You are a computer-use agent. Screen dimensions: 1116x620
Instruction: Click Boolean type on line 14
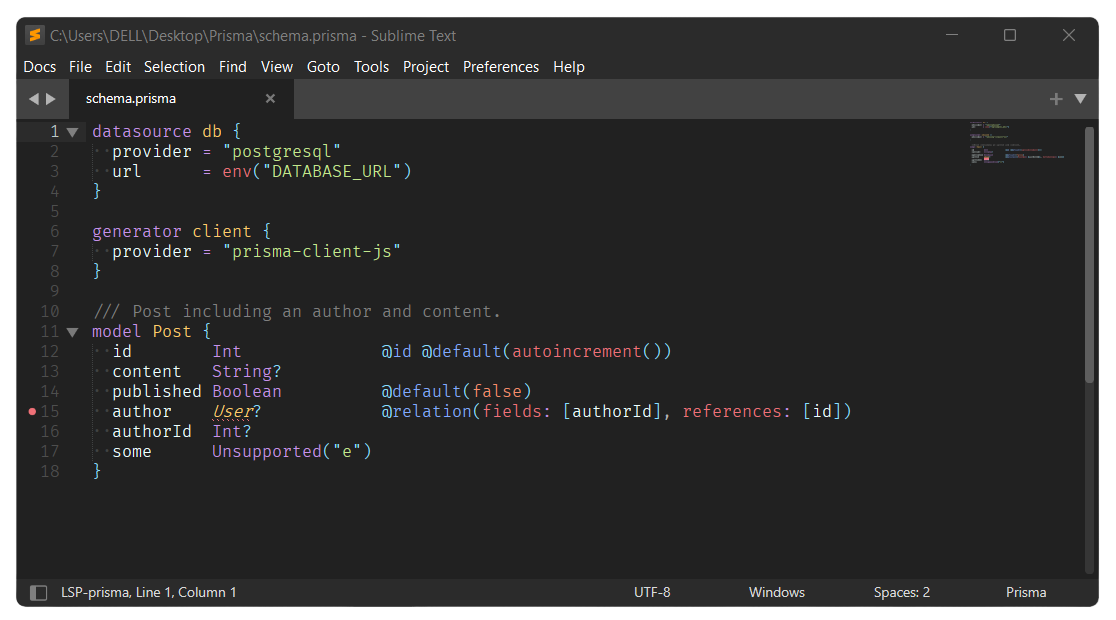click(247, 392)
